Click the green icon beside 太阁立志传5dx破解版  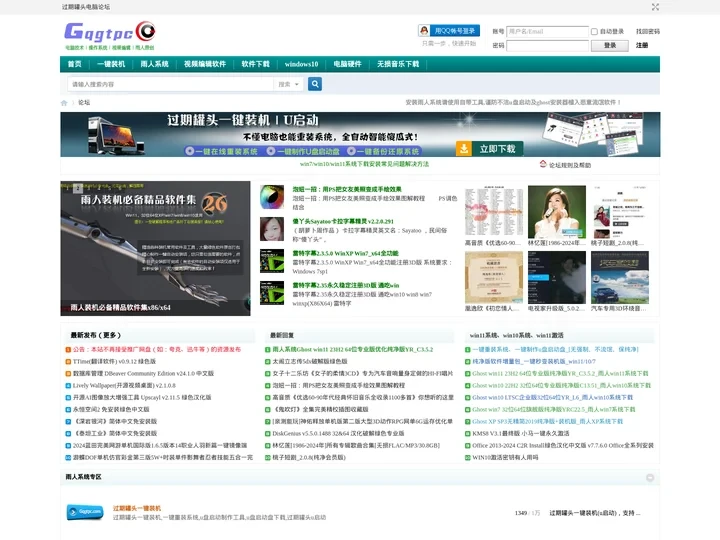(268, 362)
